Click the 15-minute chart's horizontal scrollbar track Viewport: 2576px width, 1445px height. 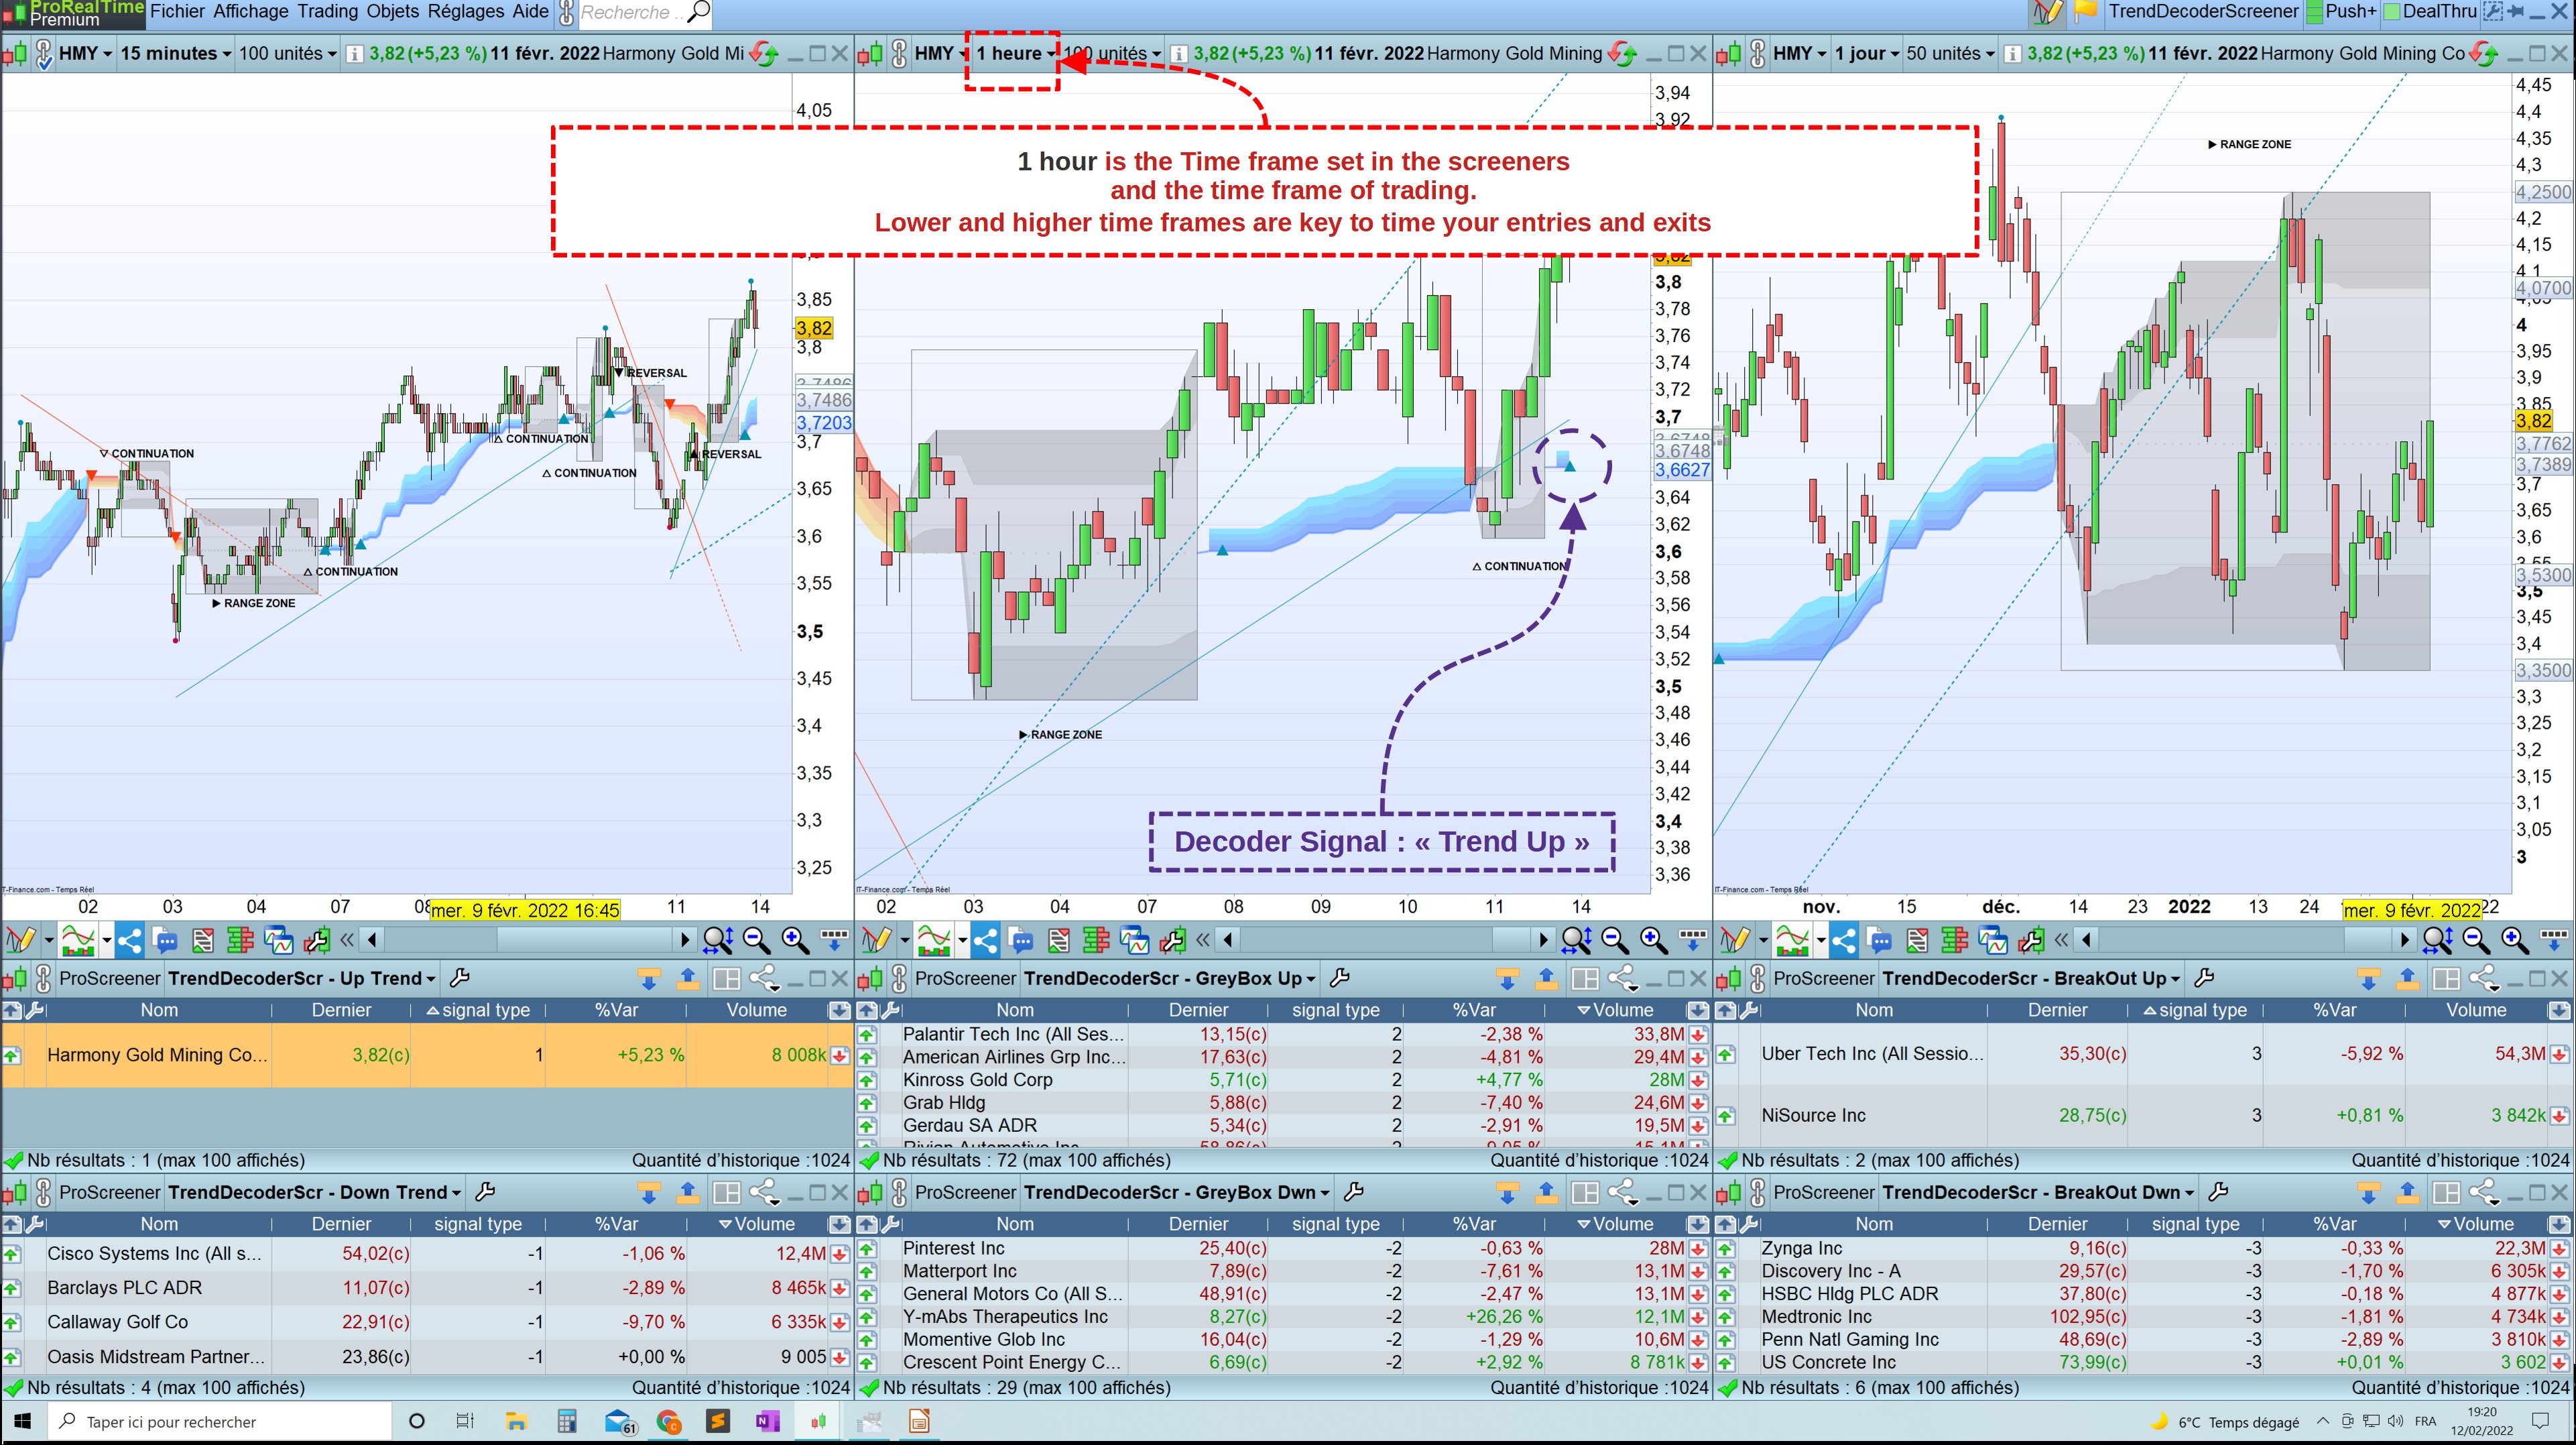[x=440, y=940]
